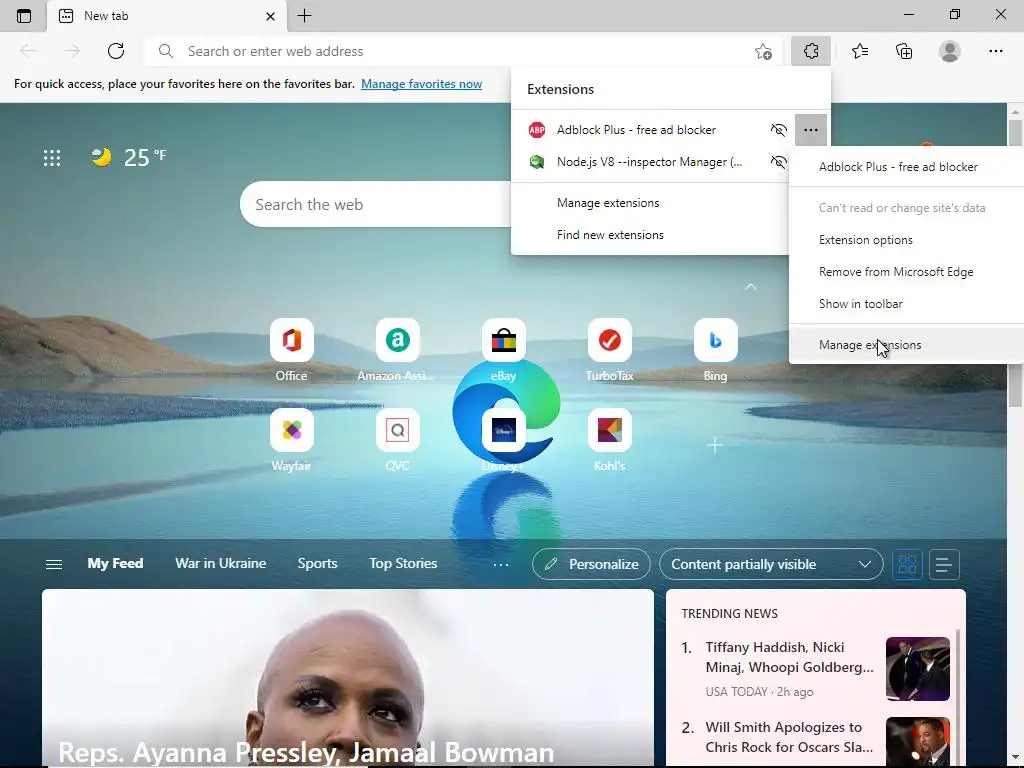Image resolution: width=1024 pixels, height=768 pixels.
Task: Click the Refresh page icon
Action: (x=116, y=51)
